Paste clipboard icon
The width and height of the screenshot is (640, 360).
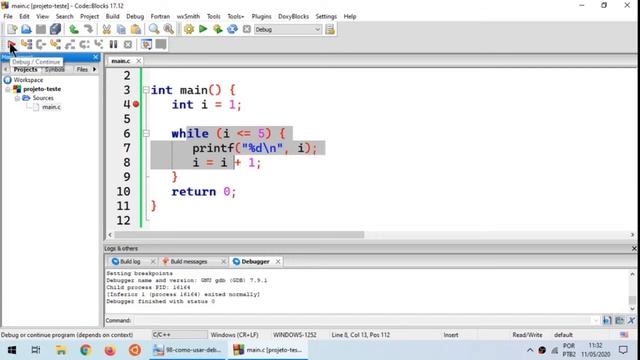click(x=136, y=29)
